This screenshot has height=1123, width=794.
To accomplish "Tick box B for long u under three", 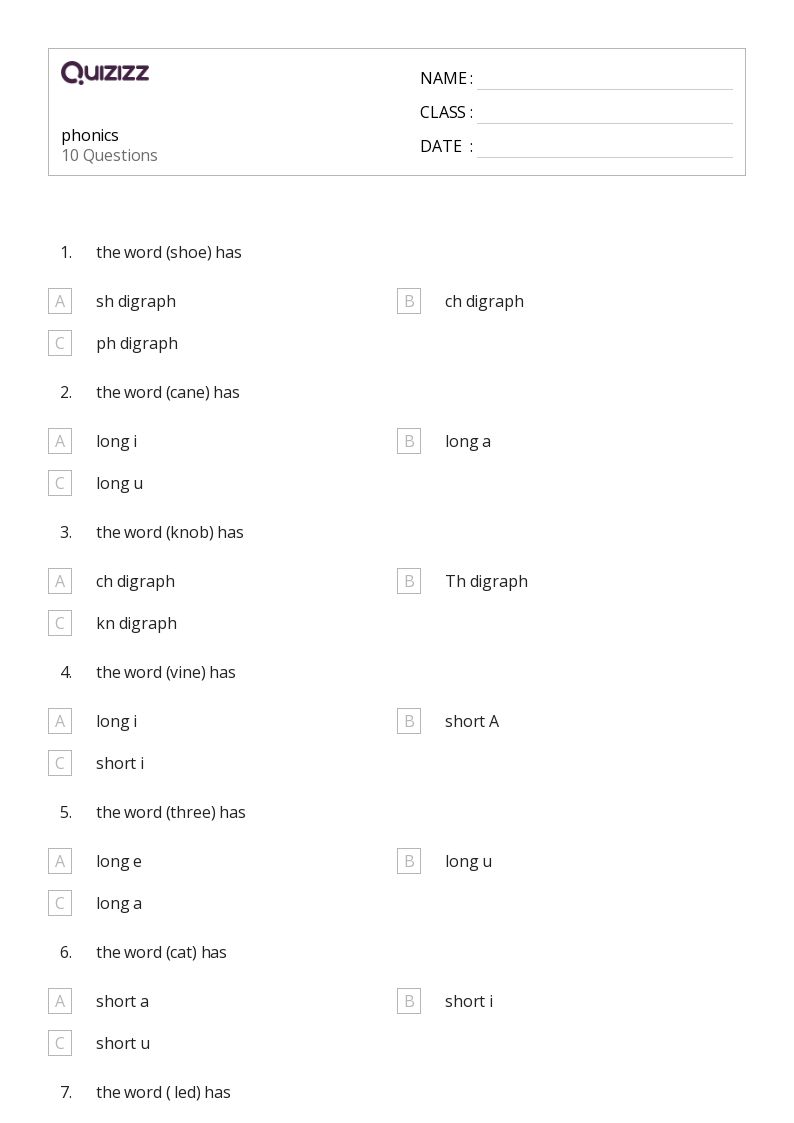I will tap(409, 861).
